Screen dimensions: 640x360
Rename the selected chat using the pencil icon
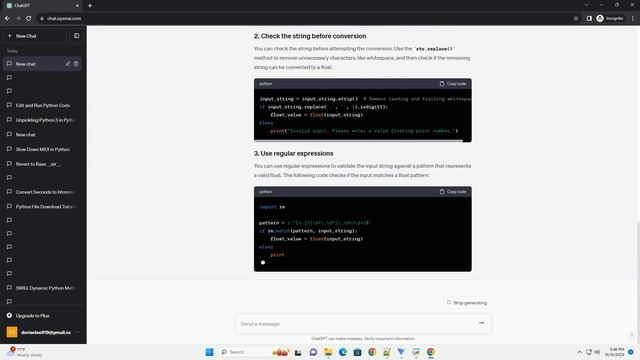tap(68, 64)
